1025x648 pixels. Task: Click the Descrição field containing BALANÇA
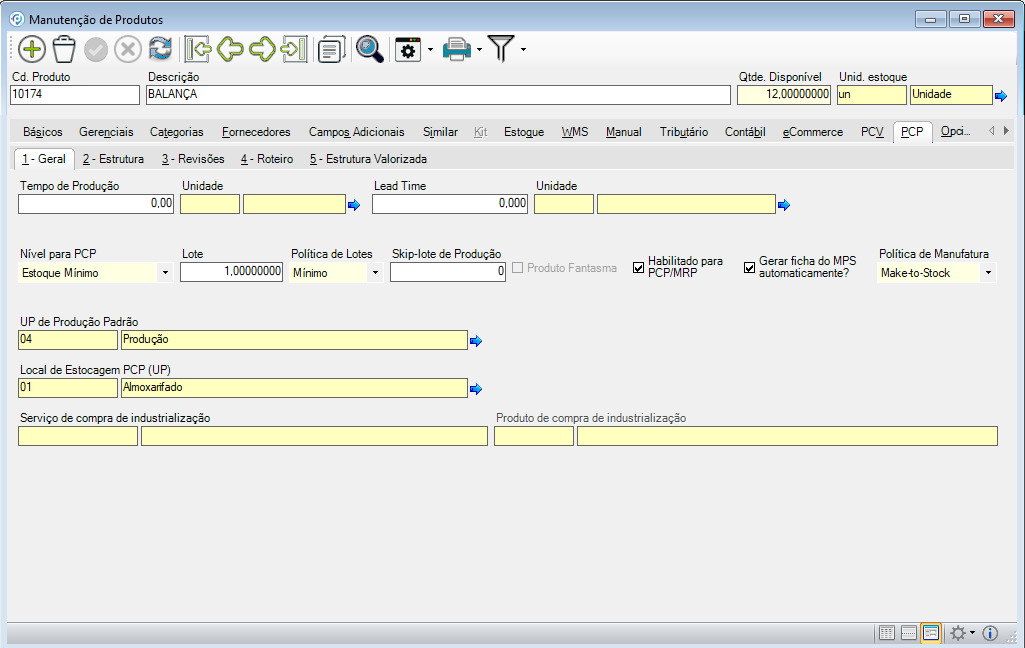coord(438,95)
